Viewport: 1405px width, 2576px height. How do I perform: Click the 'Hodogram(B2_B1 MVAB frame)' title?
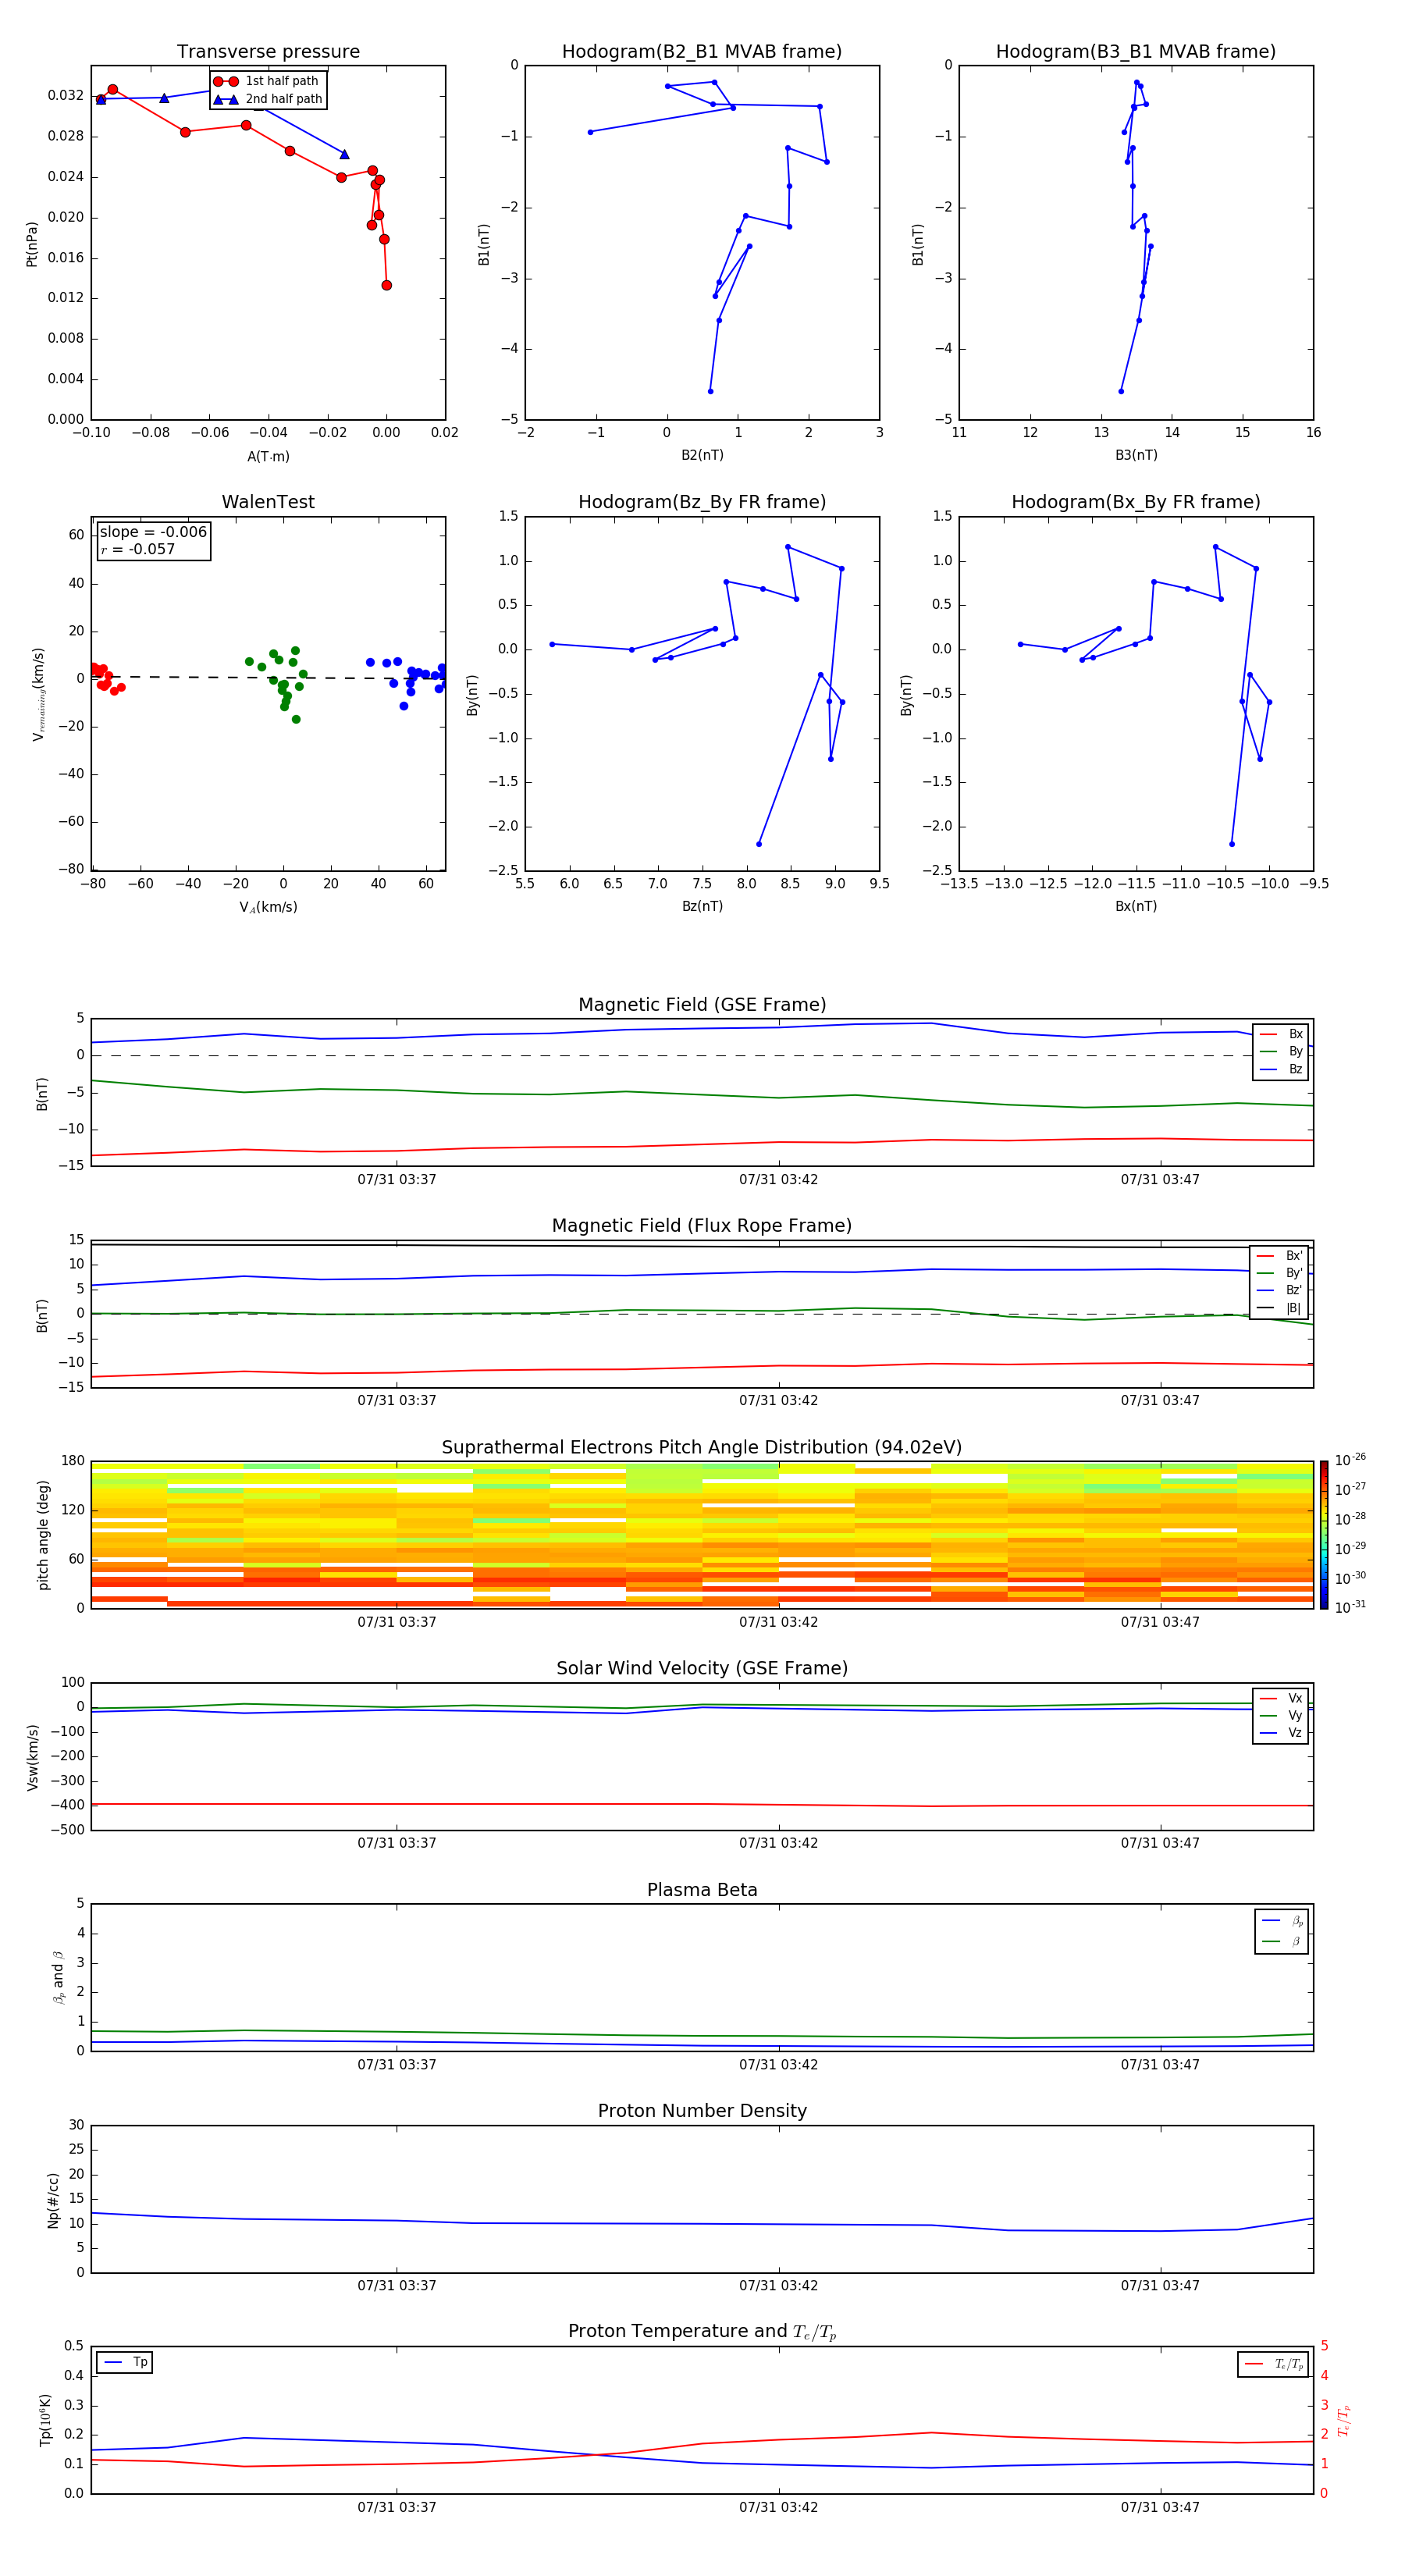[702, 51]
